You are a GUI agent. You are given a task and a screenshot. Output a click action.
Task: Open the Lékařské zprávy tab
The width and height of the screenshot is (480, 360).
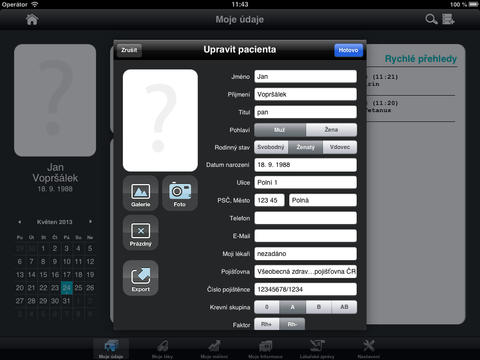317,349
